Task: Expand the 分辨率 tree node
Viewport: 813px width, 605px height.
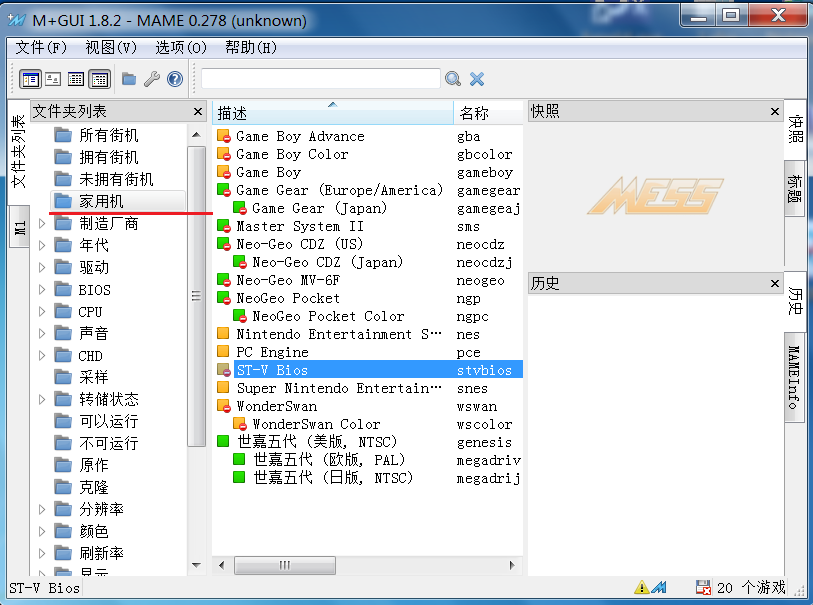Action: (42, 509)
